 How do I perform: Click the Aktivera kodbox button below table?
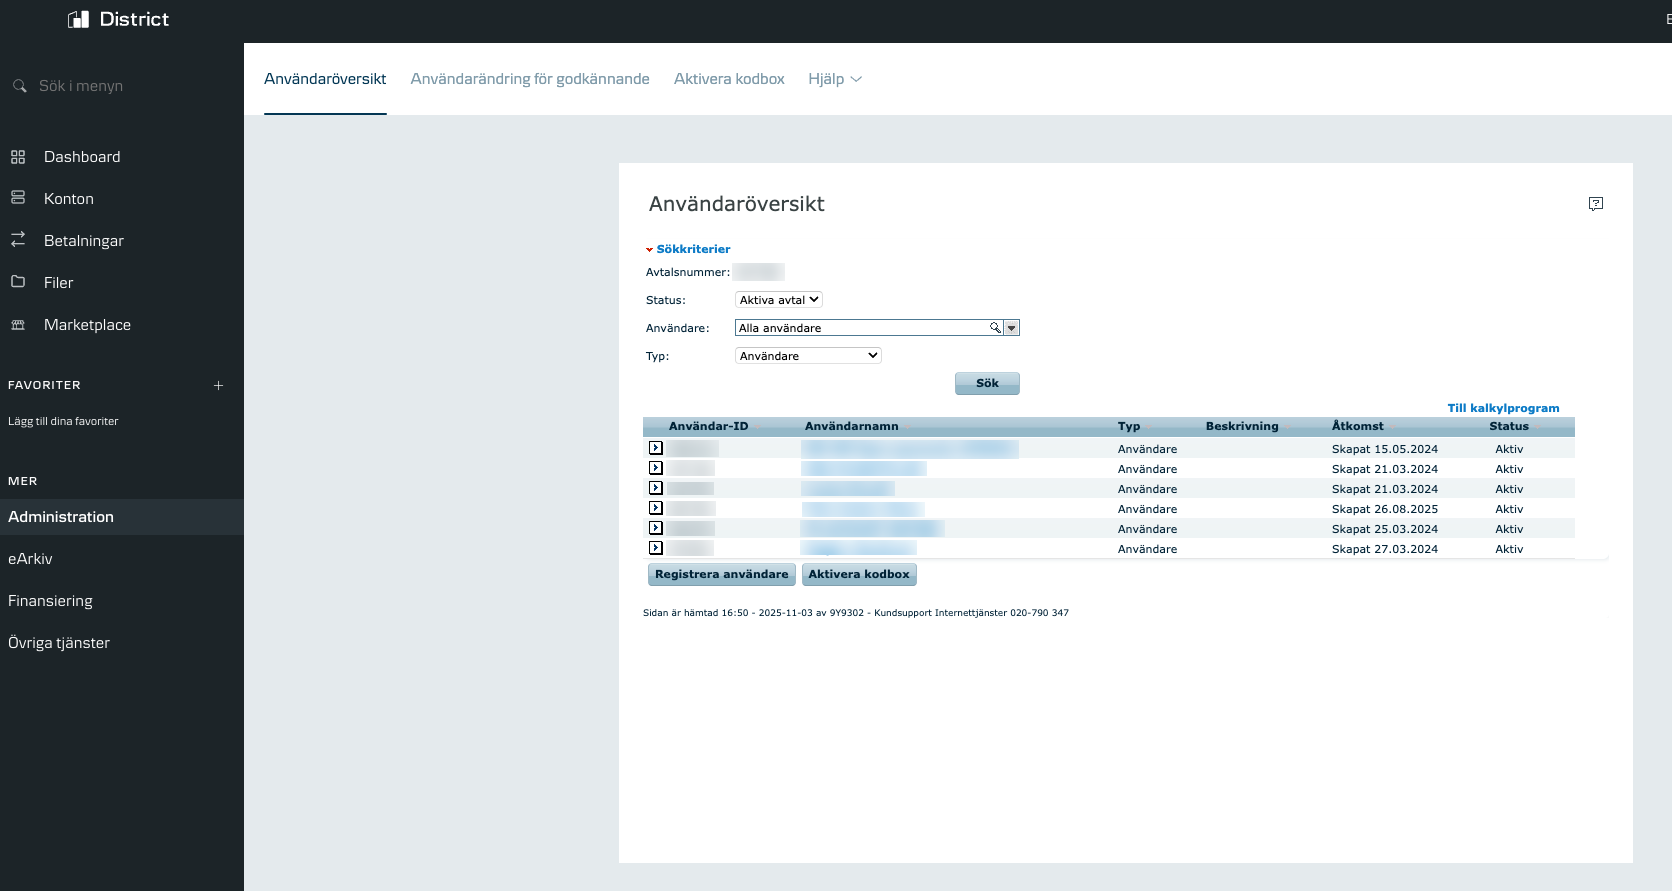tap(859, 574)
